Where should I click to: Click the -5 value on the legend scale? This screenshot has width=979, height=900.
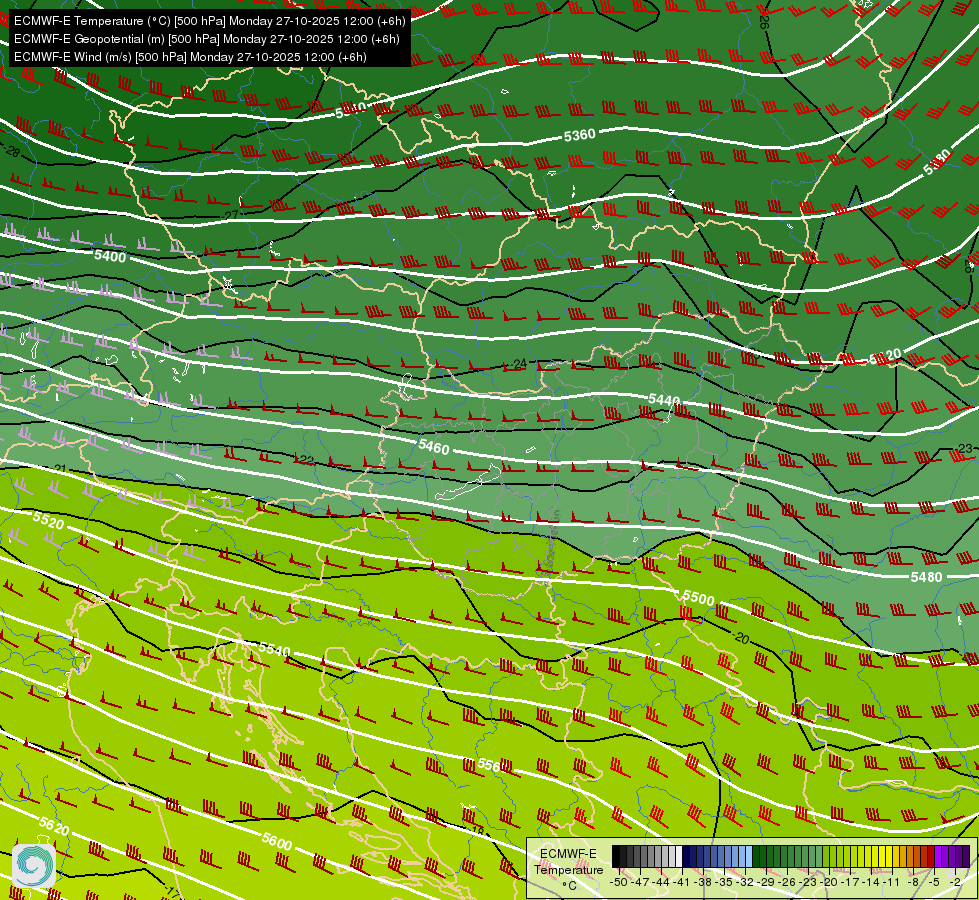(933, 882)
